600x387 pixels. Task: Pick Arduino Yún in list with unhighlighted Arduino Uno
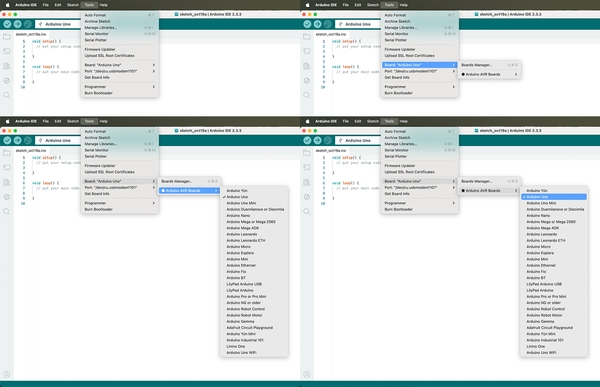click(x=254, y=191)
